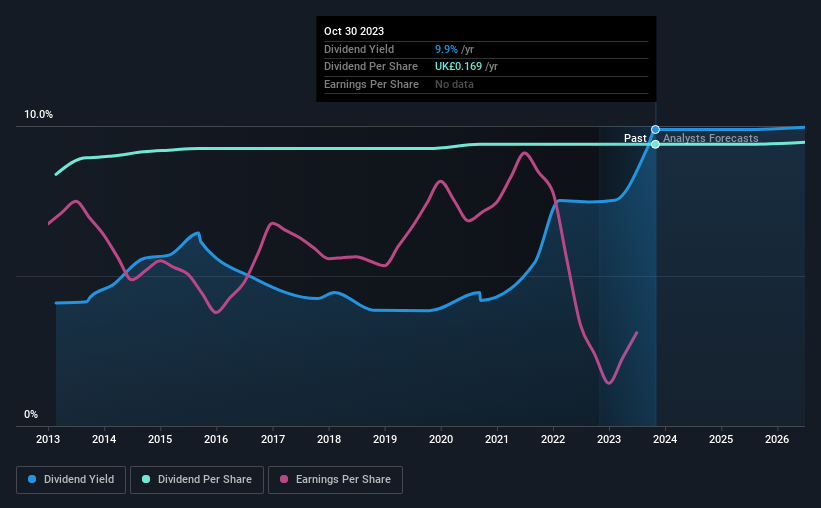Click the 2019 x-axis label
Screen dimensions: 821x508
(x=385, y=439)
